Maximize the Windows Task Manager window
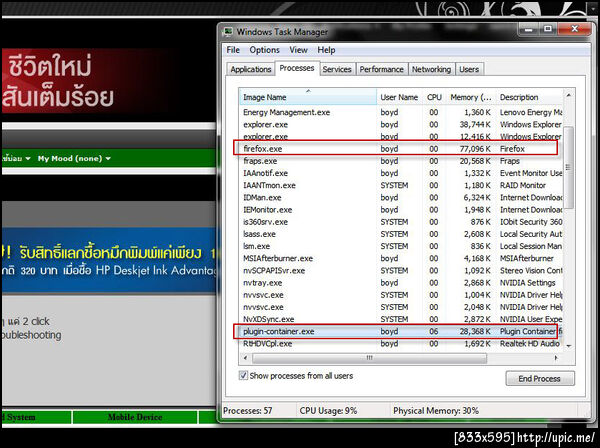The image size is (600, 448). click(x=548, y=29)
